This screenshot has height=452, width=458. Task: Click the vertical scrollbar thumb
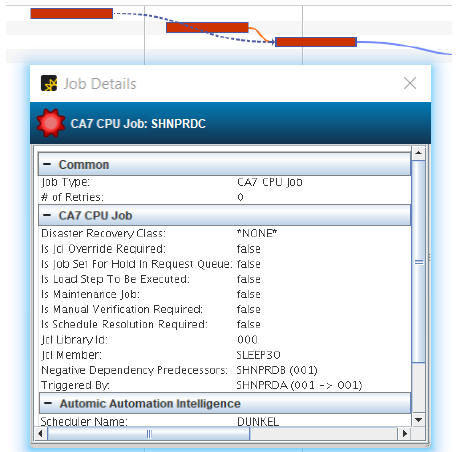tap(418, 262)
